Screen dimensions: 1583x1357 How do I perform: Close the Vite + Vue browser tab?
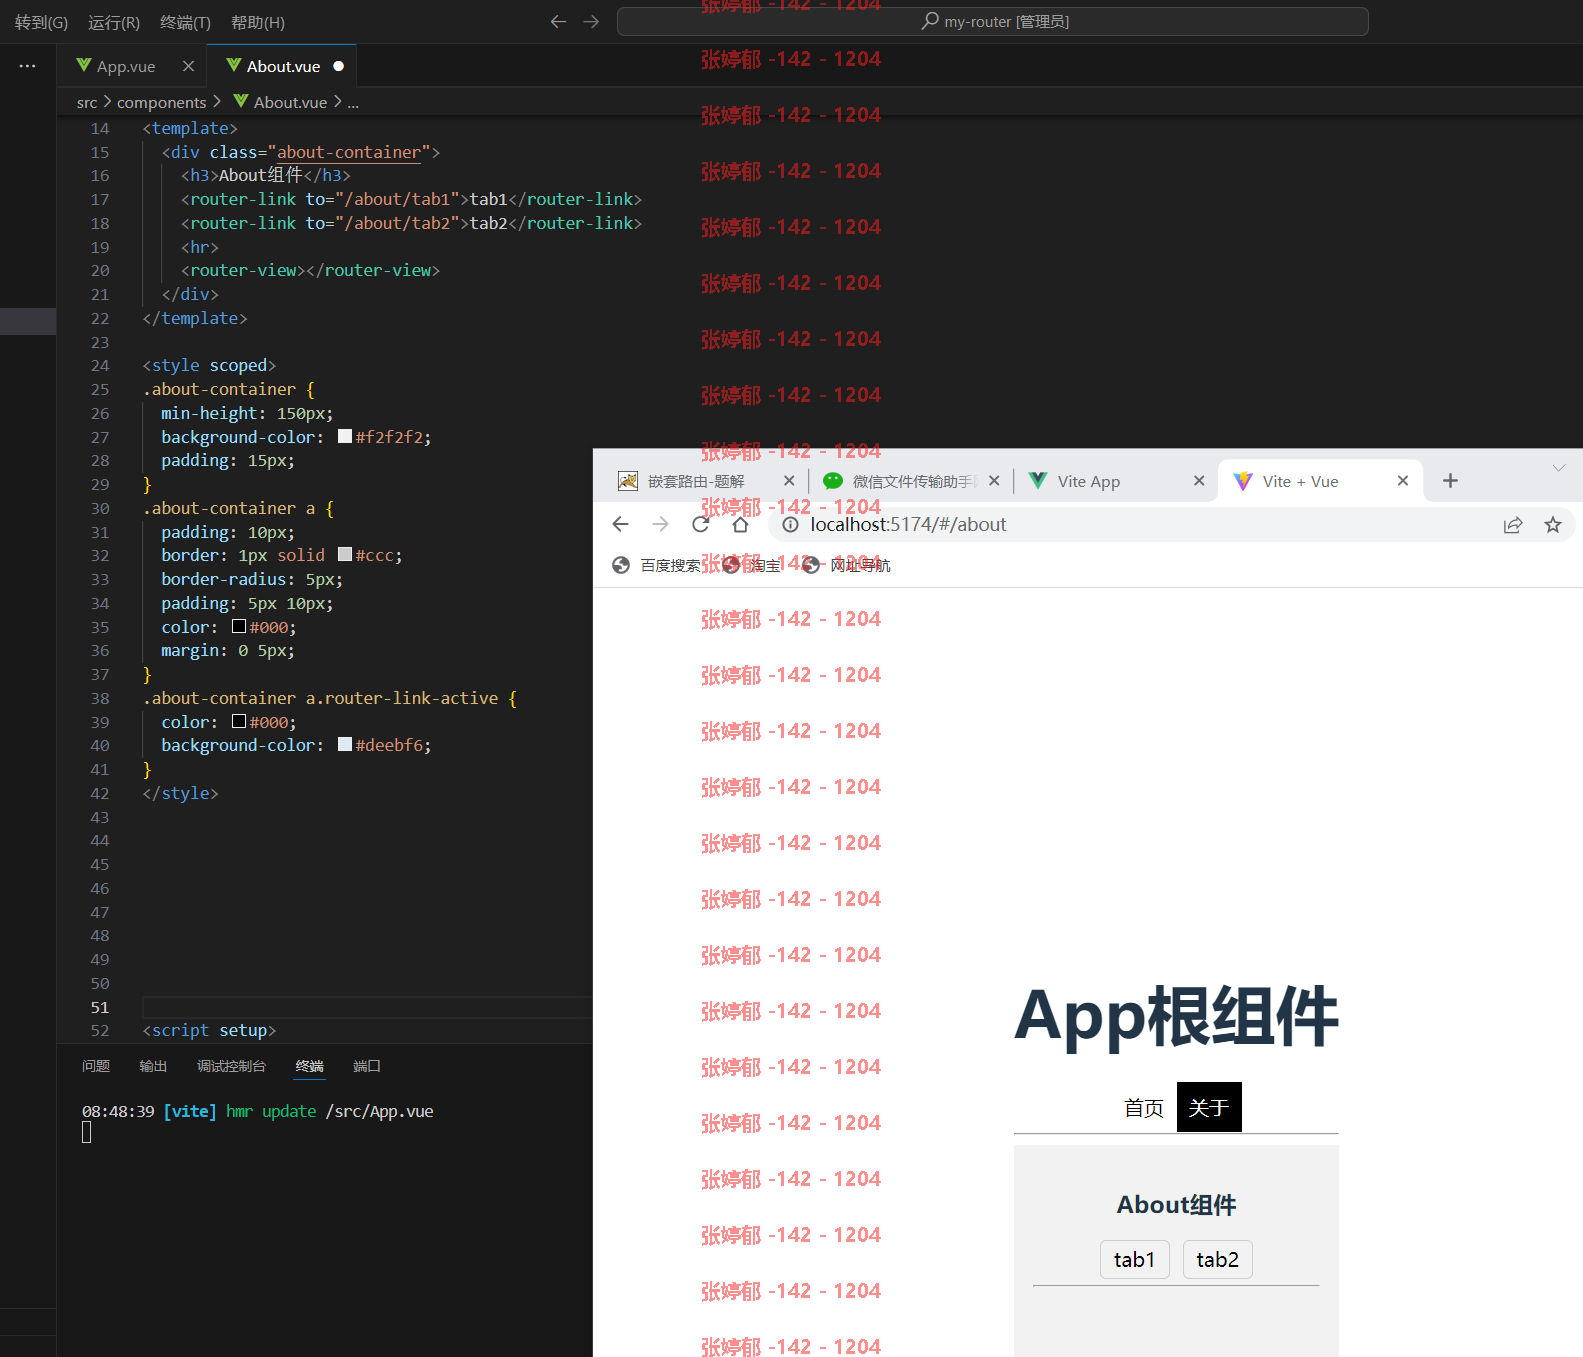pos(1403,481)
